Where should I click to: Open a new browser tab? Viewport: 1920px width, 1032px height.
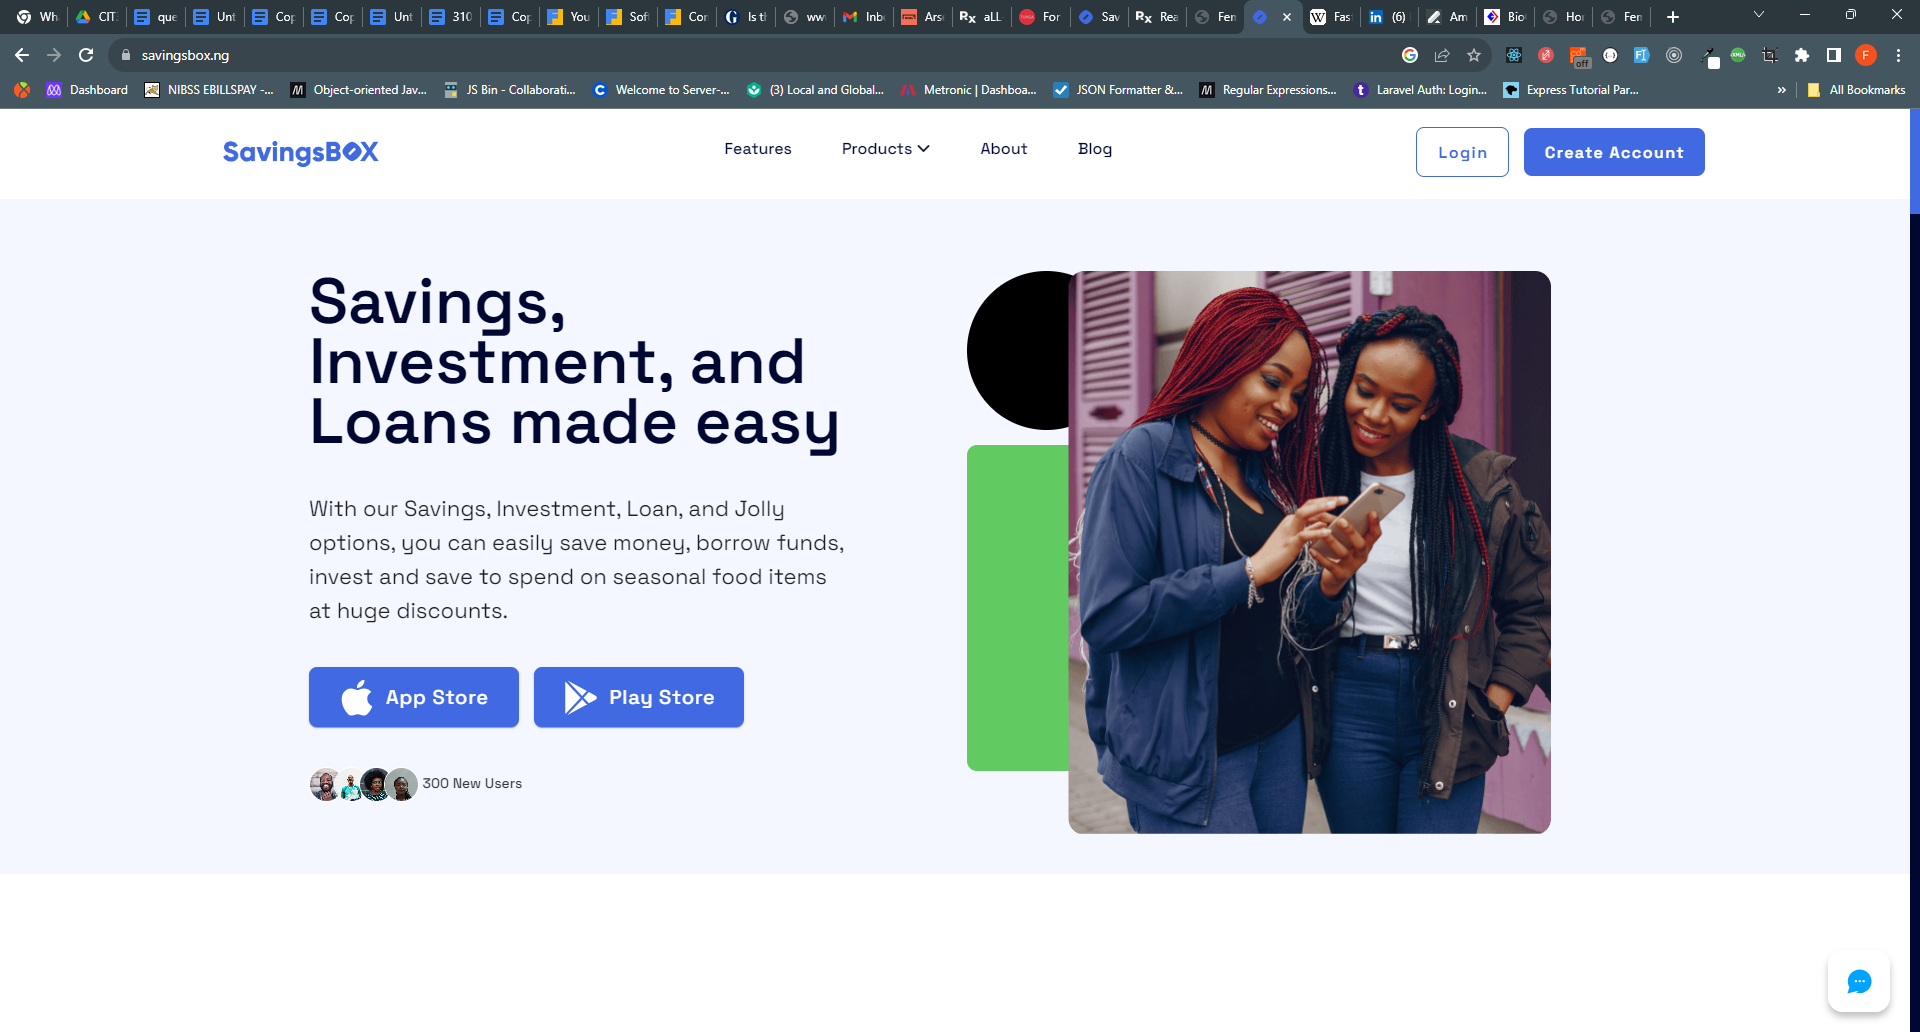tap(1673, 17)
